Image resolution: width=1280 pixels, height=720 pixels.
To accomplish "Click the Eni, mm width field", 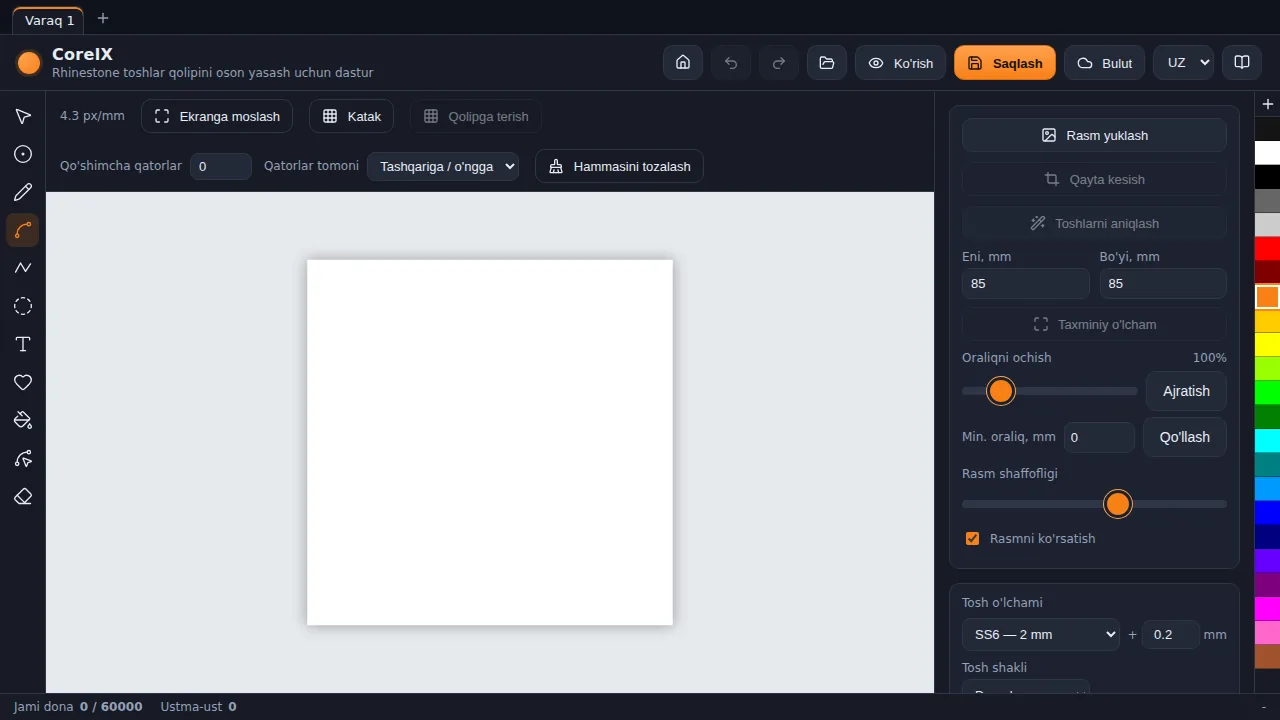I will 1026,283.
